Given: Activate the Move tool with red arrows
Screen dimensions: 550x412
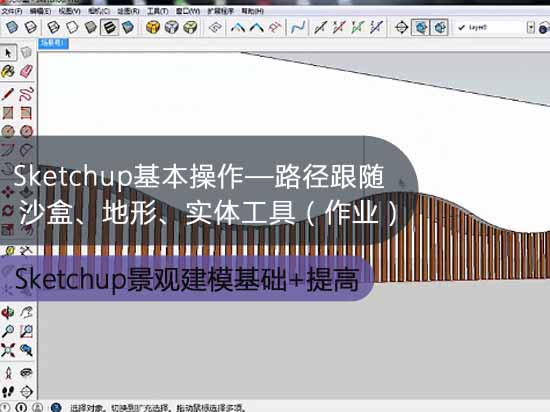Looking at the screenshot, I should click(8, 191).
